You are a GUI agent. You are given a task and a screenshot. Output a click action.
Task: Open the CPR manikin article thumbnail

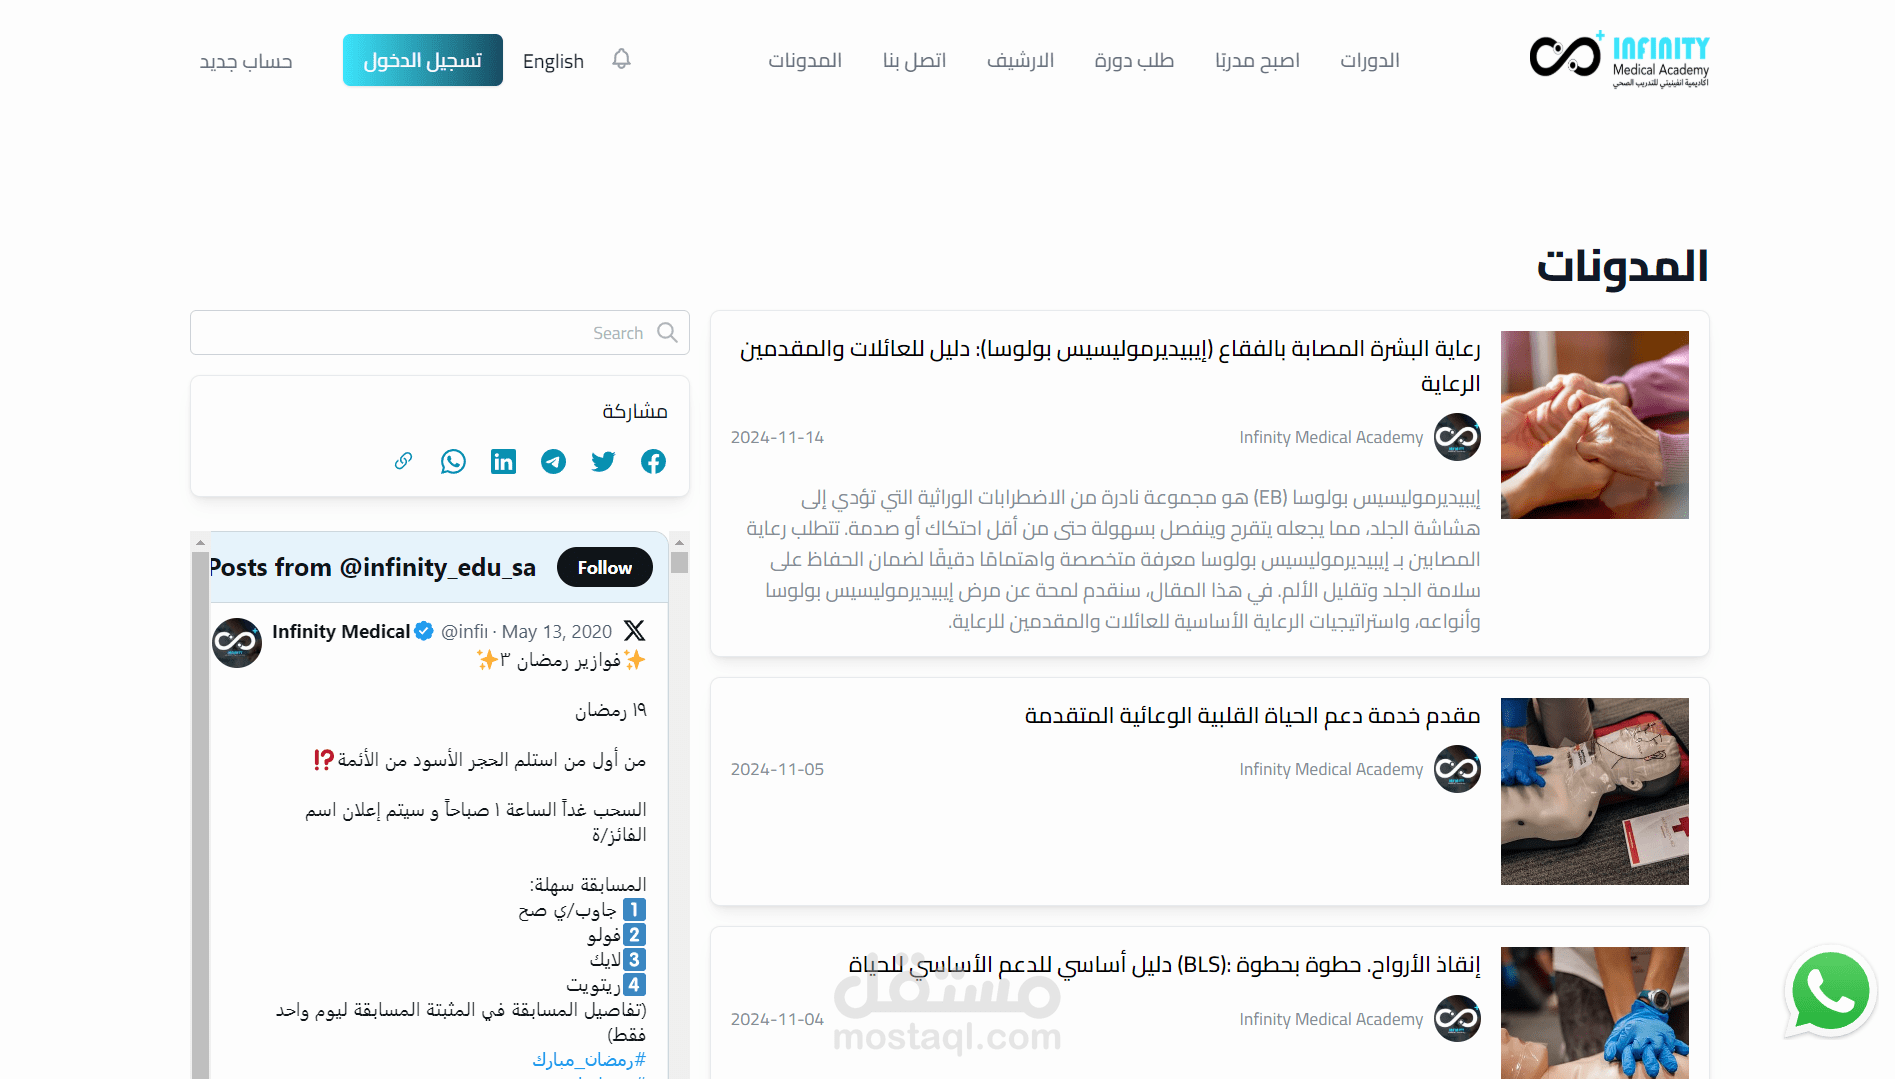click(x=1595, y=791)
